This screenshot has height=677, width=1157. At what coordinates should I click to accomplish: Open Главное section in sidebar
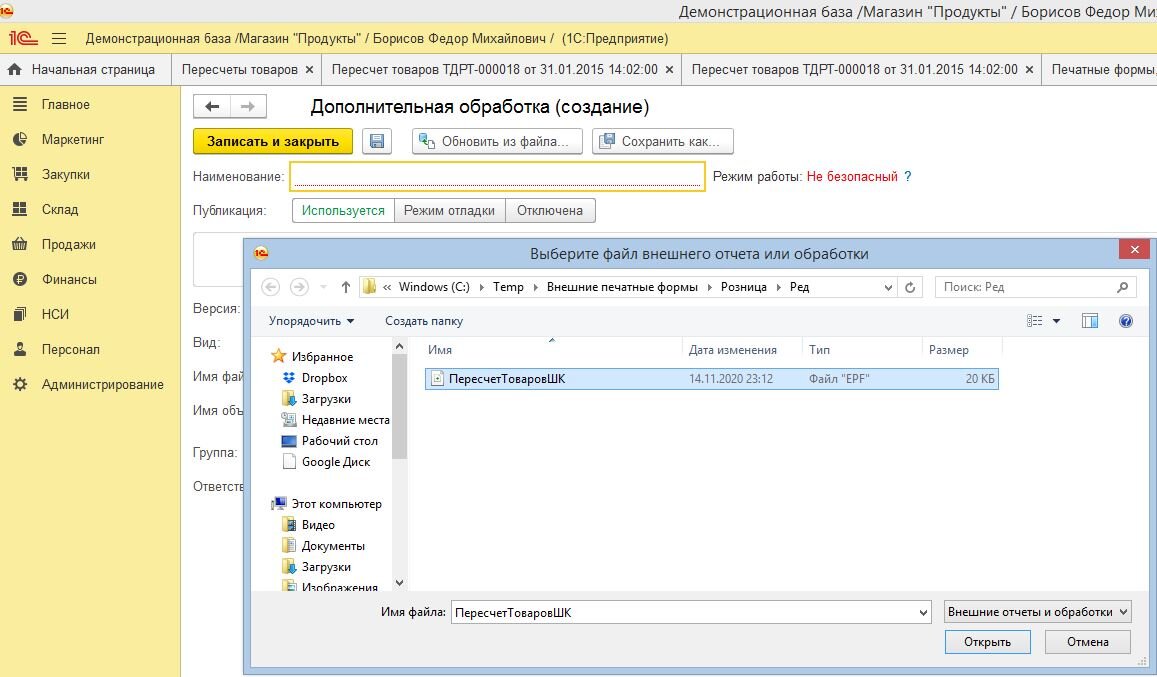point(66,105)
